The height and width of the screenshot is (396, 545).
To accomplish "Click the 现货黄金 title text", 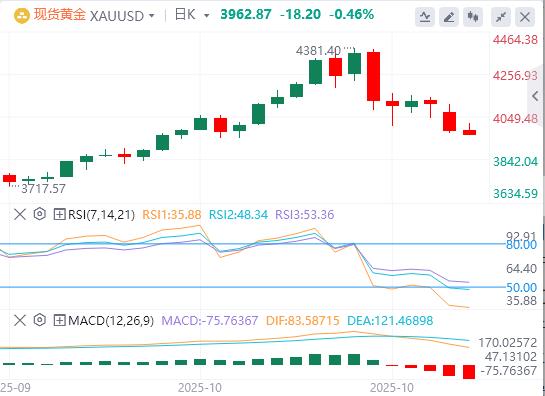I will point(59,15).
